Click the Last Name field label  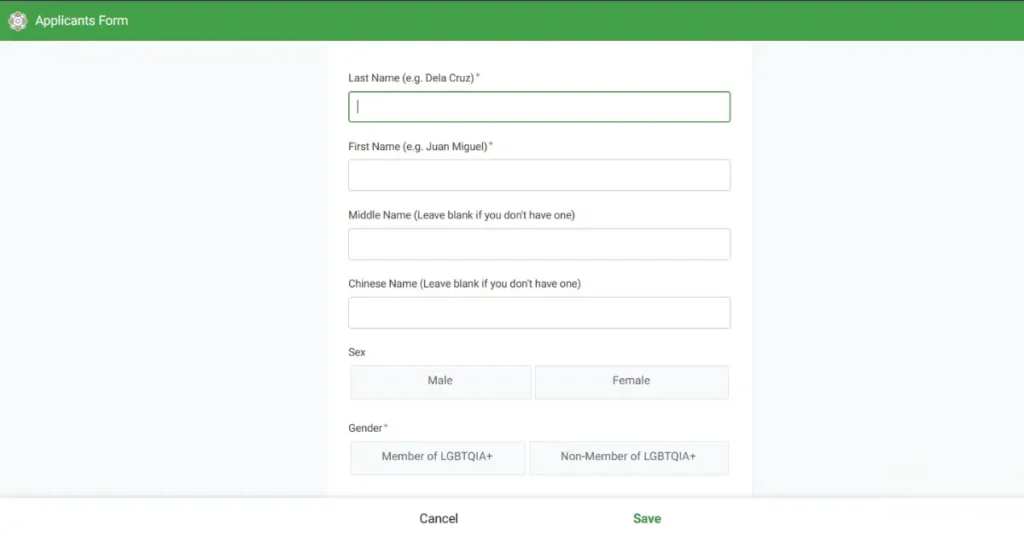410,78
